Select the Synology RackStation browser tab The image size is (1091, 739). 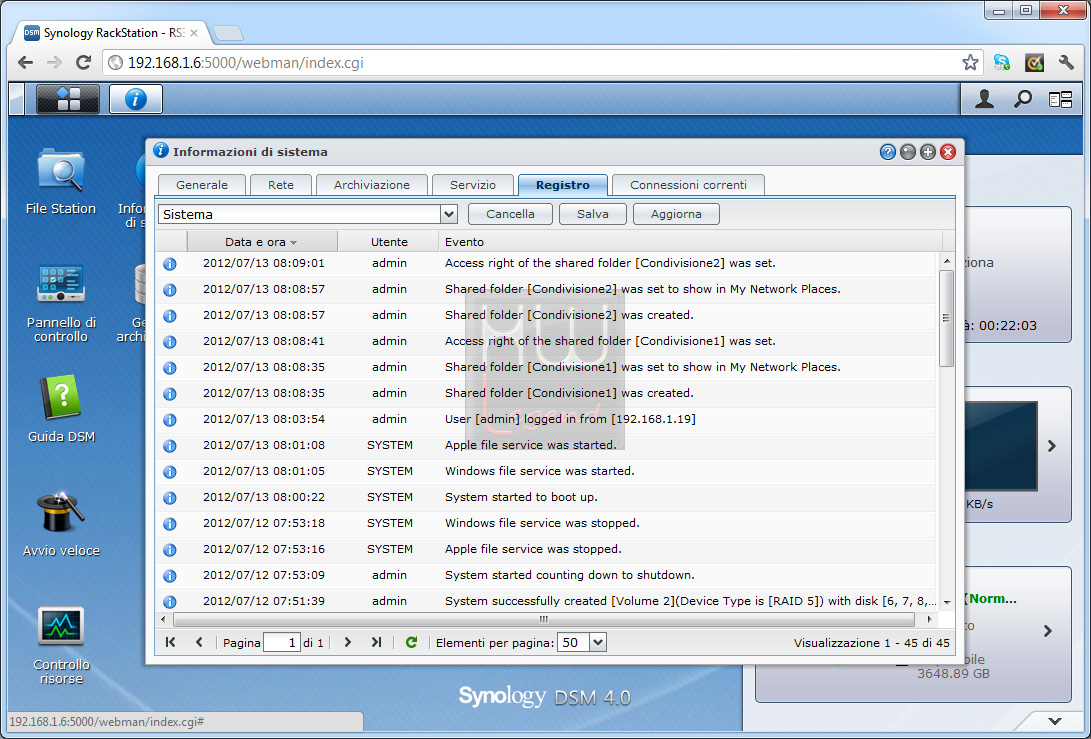point(109,33)
